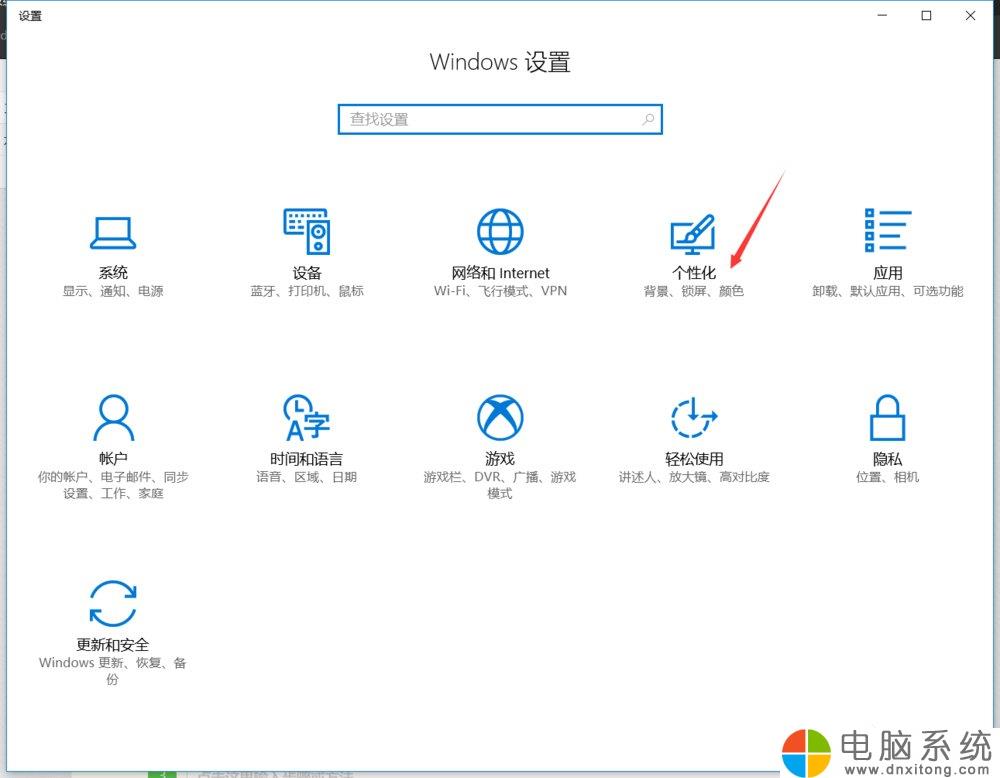Open the 设备 keyboard and speaker icon
This screenshot has width=1000, height=778.
(307, 231)
